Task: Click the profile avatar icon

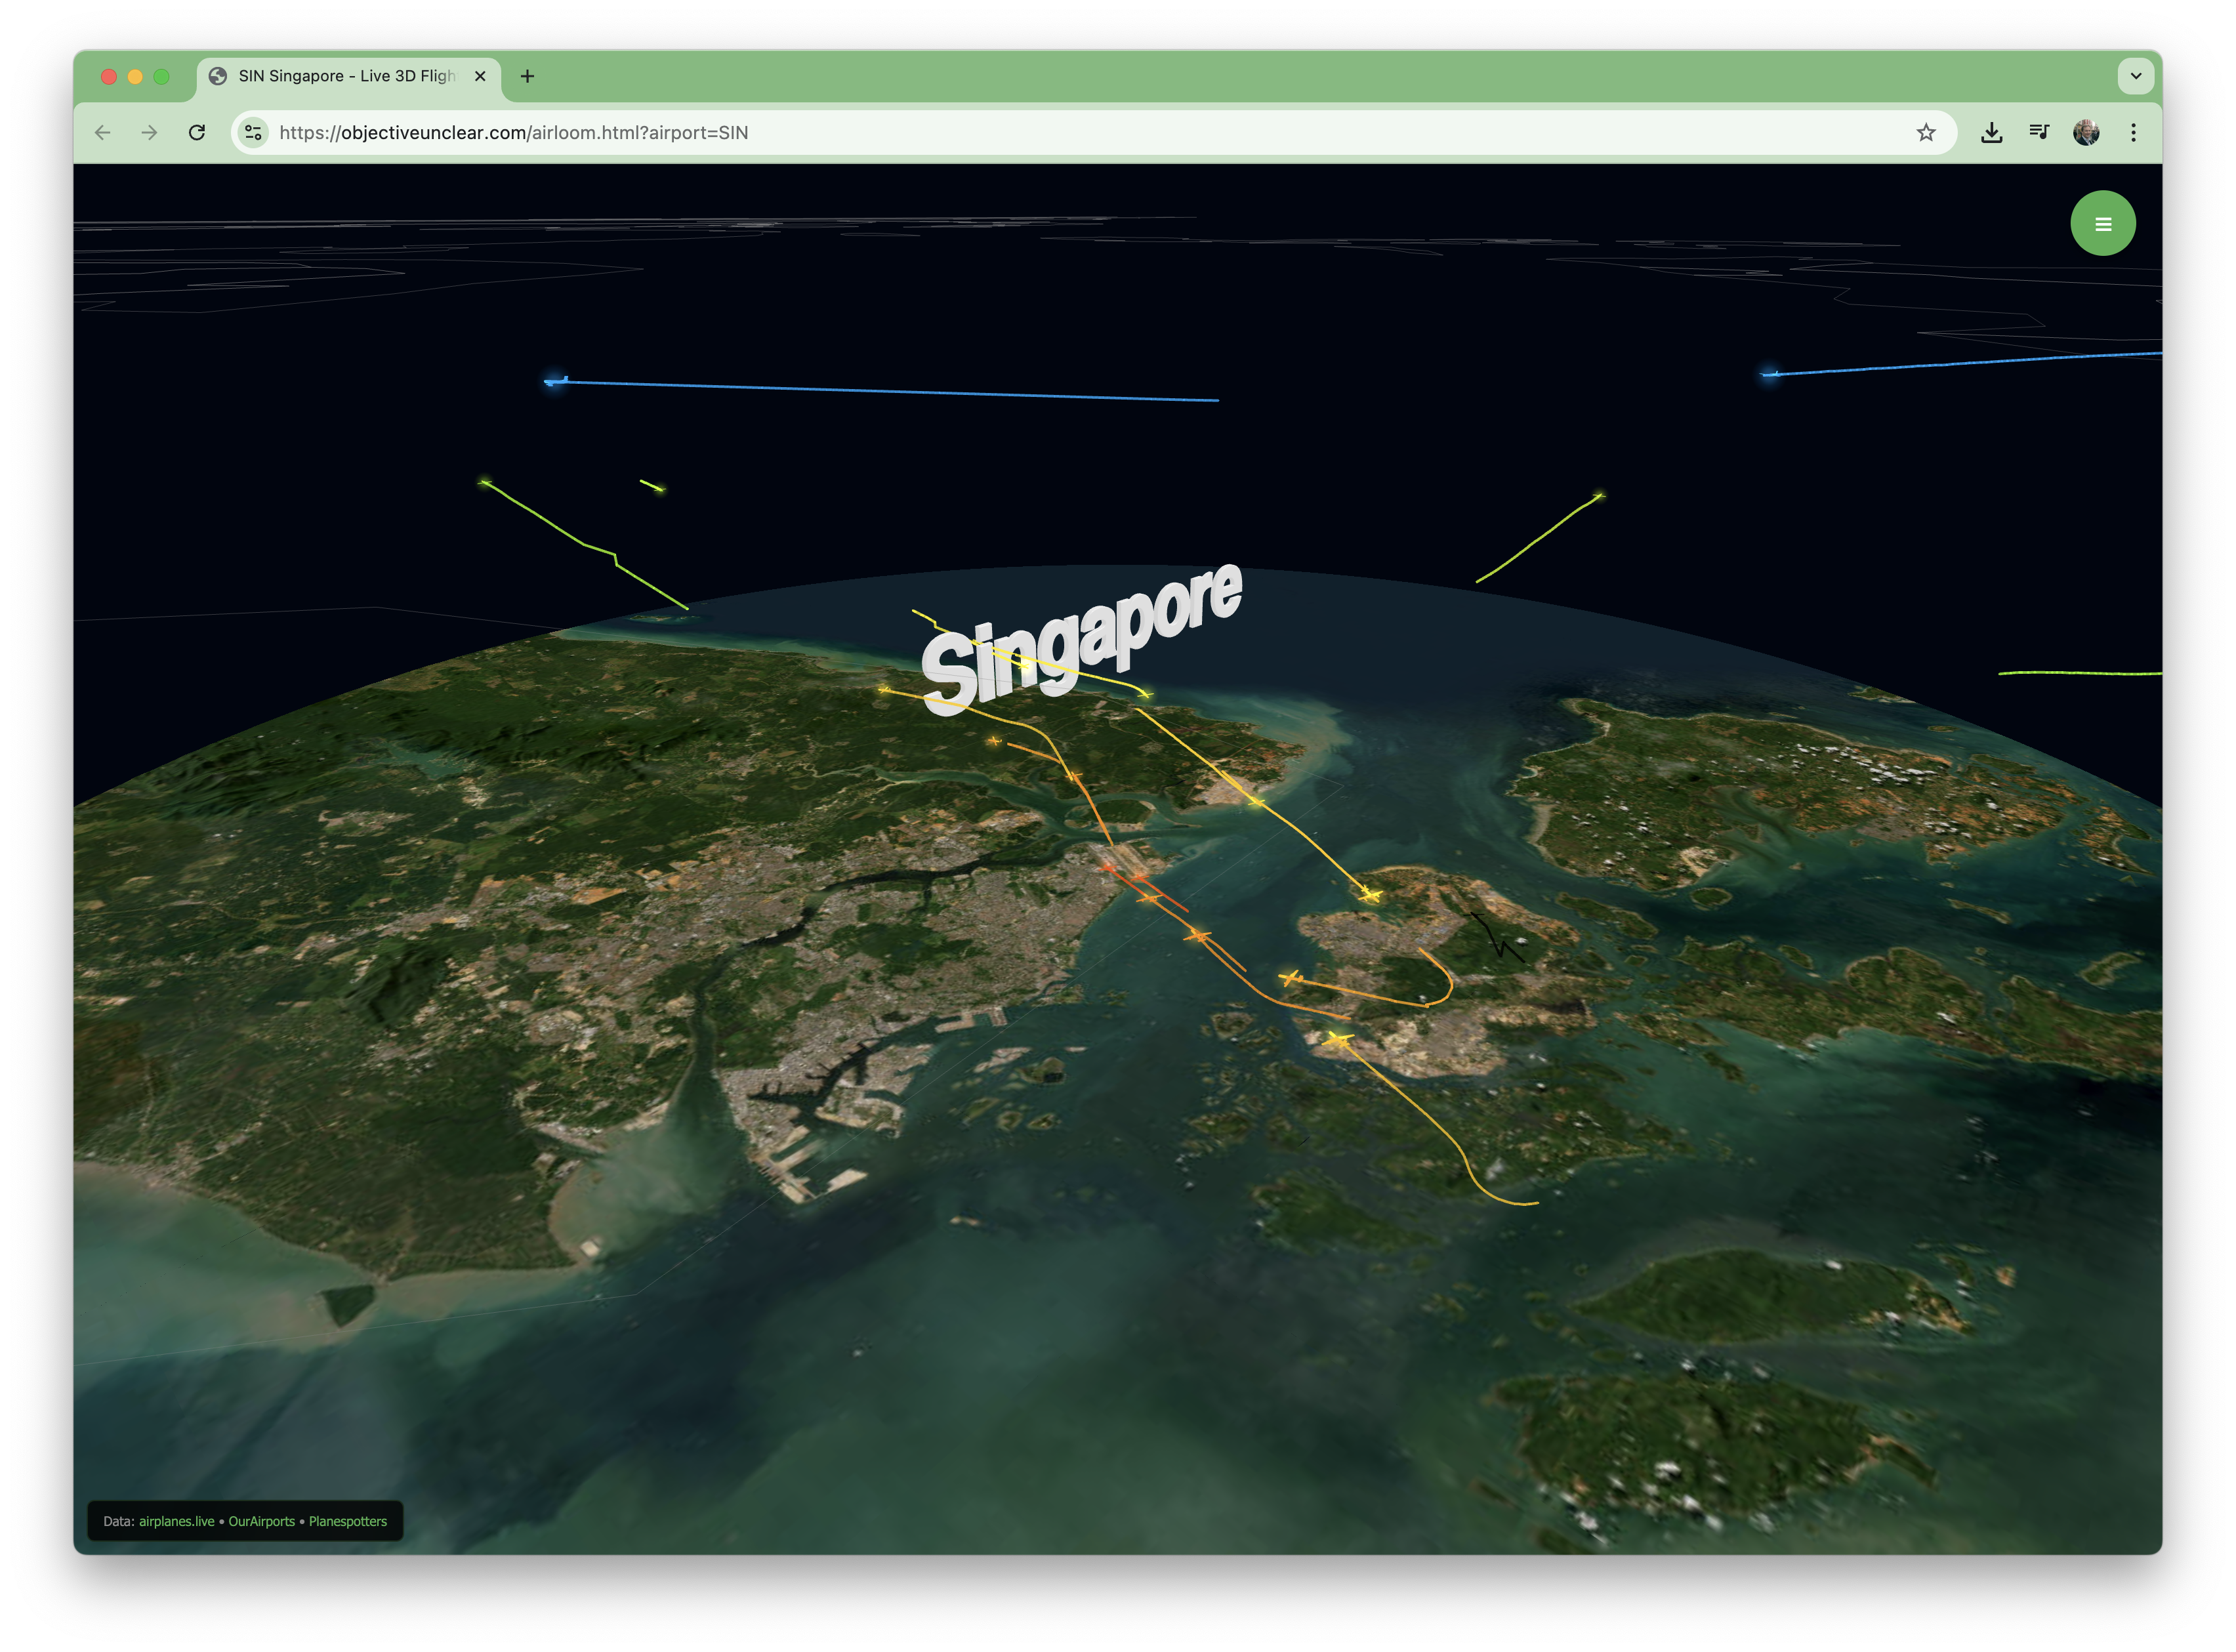Action: point(2086,133)
